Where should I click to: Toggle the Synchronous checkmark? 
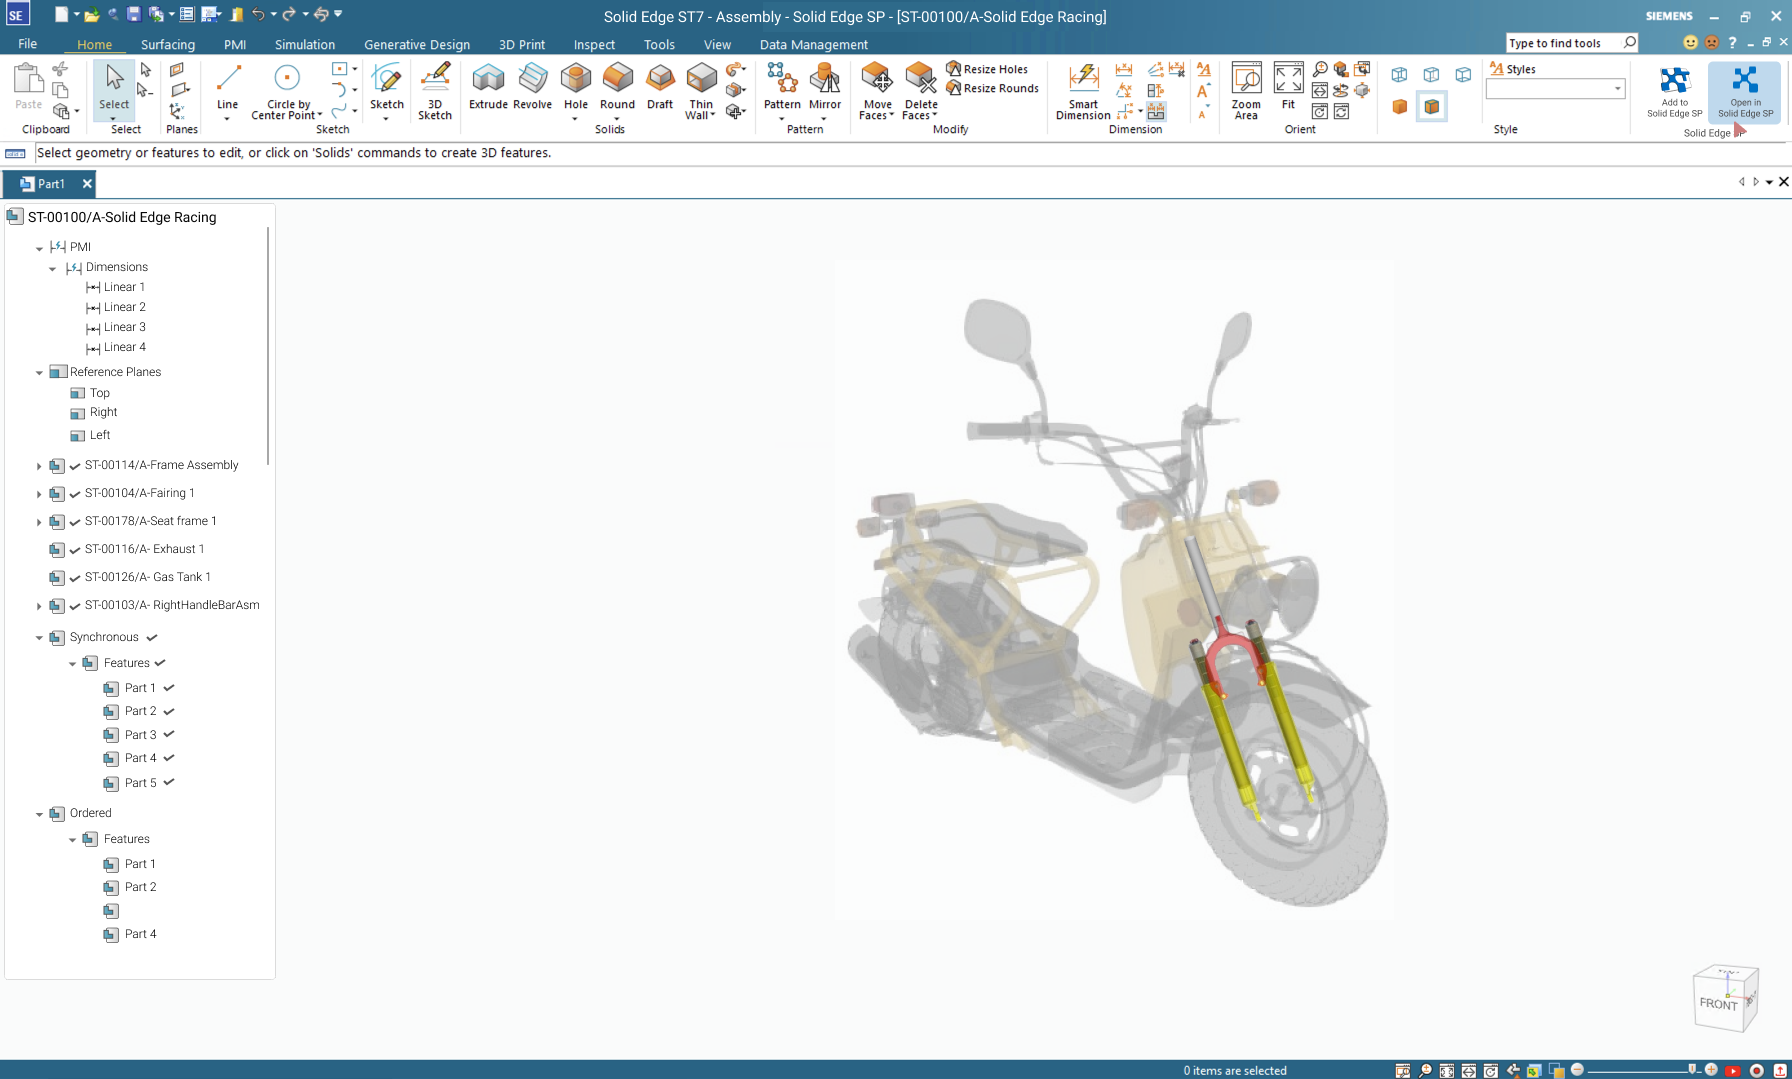[x=152, y=637]
